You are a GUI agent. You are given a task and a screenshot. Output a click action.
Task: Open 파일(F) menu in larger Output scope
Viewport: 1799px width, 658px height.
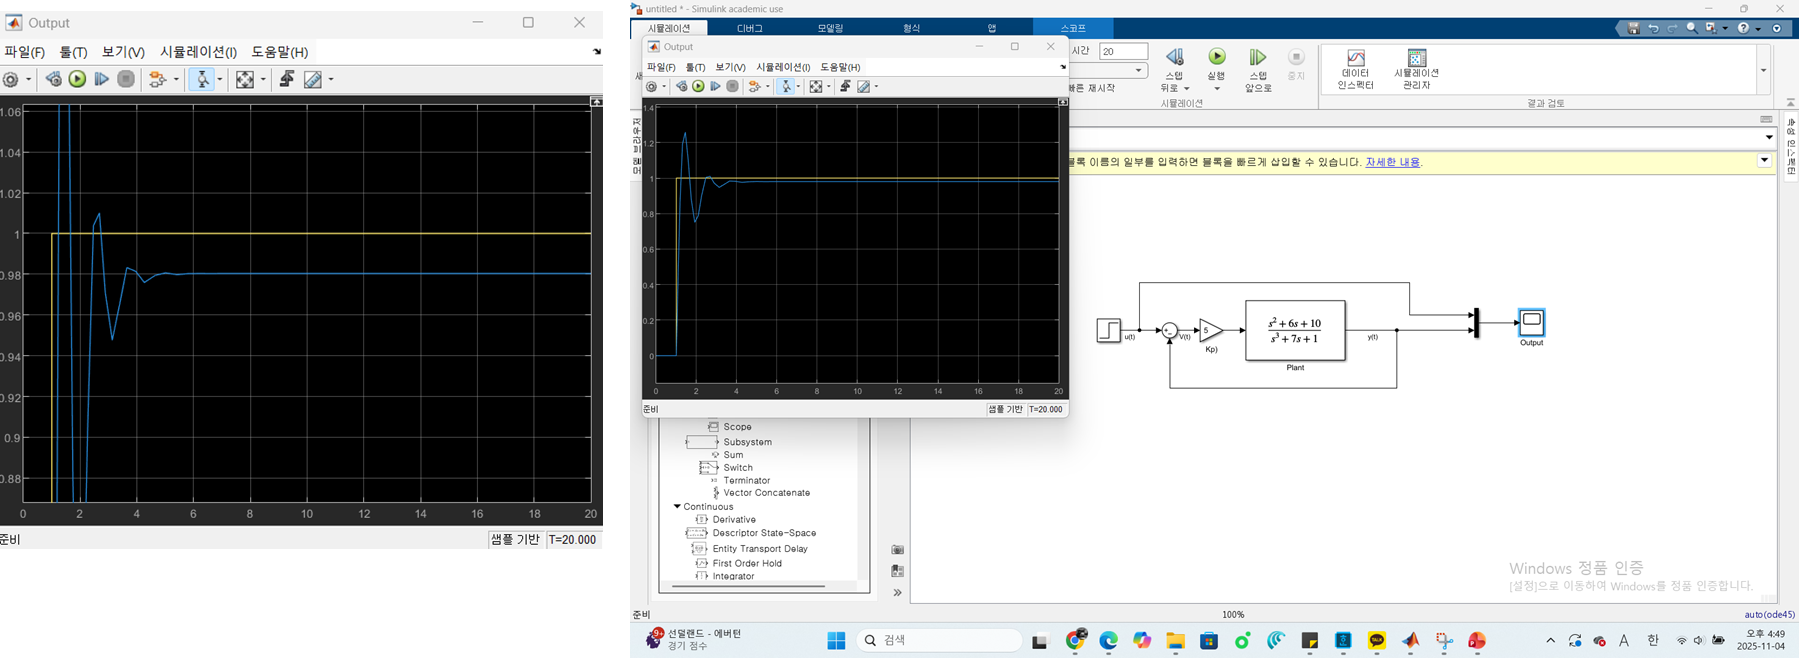click(x=24, y=52)
